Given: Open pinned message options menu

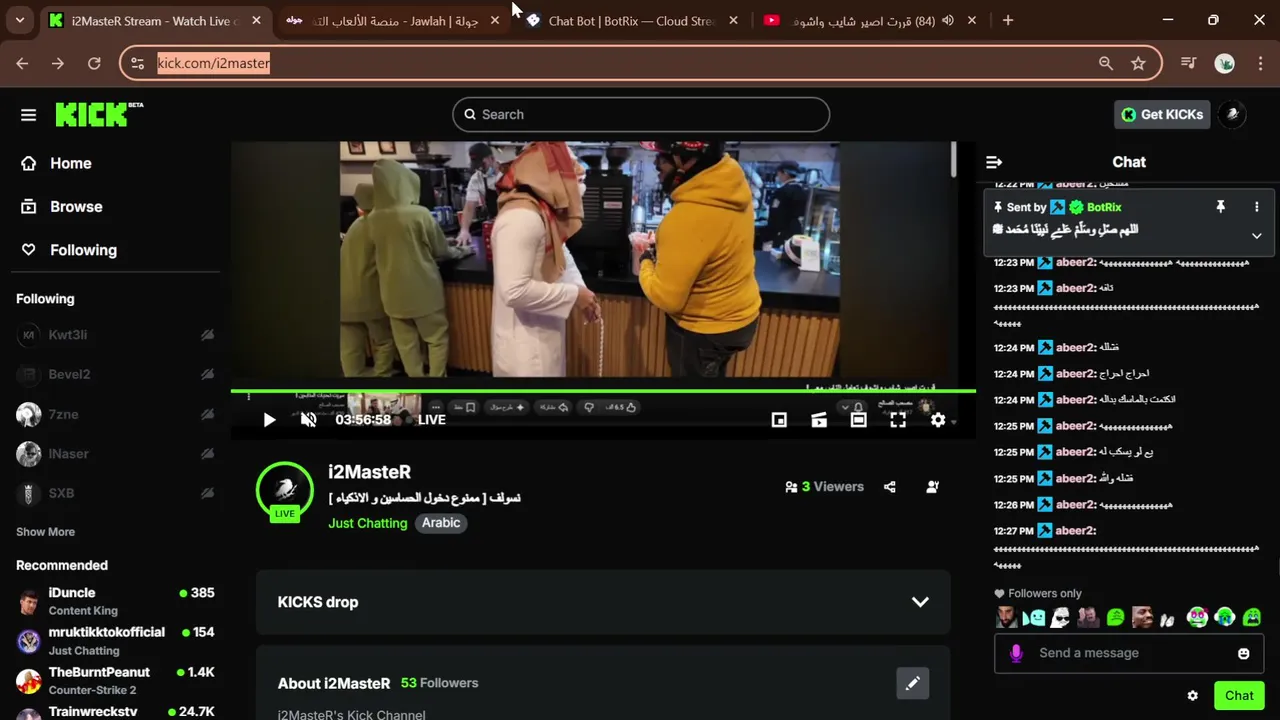Looking at the screenshot, I should 1257,207.
